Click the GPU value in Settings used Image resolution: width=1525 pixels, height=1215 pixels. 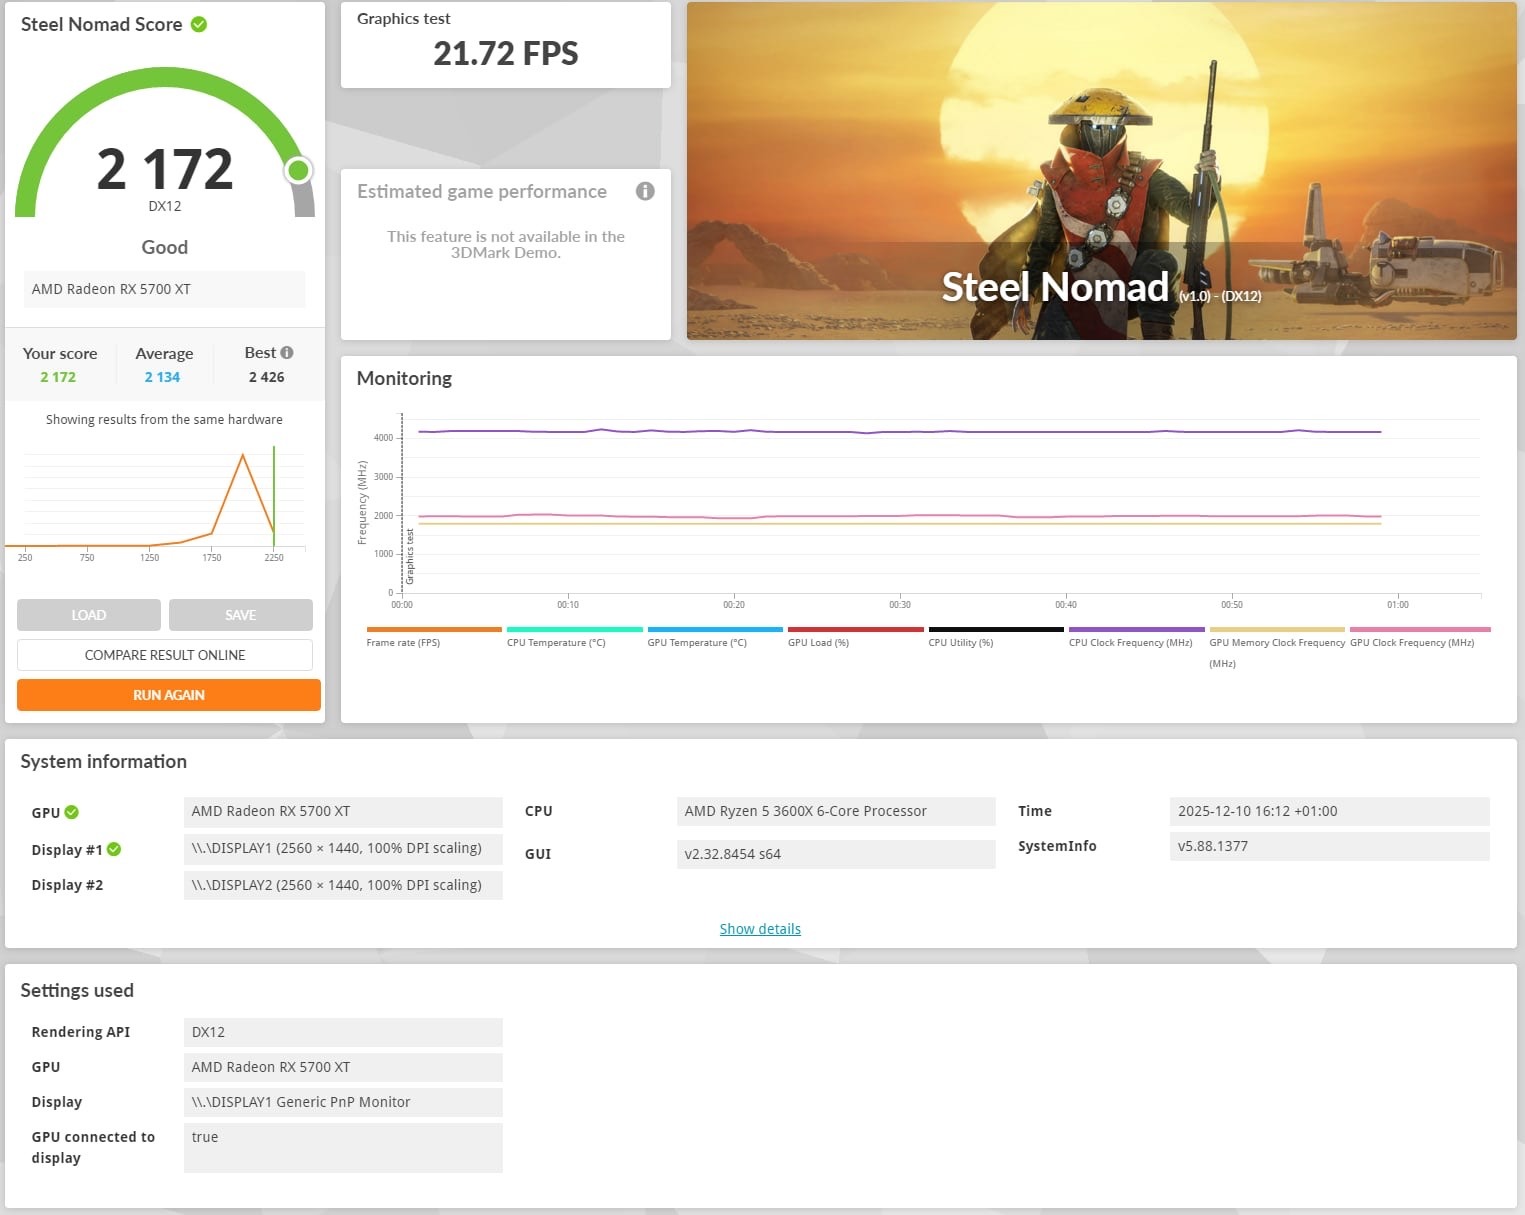pyautogui.click(x=343, y=1067)
